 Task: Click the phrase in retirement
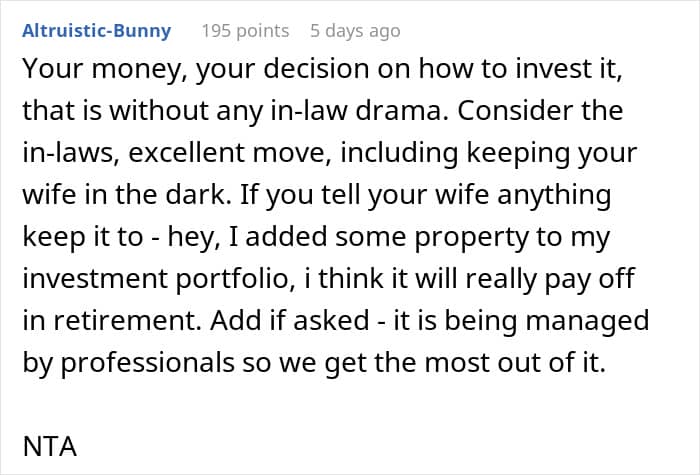(x=112, y=321)
